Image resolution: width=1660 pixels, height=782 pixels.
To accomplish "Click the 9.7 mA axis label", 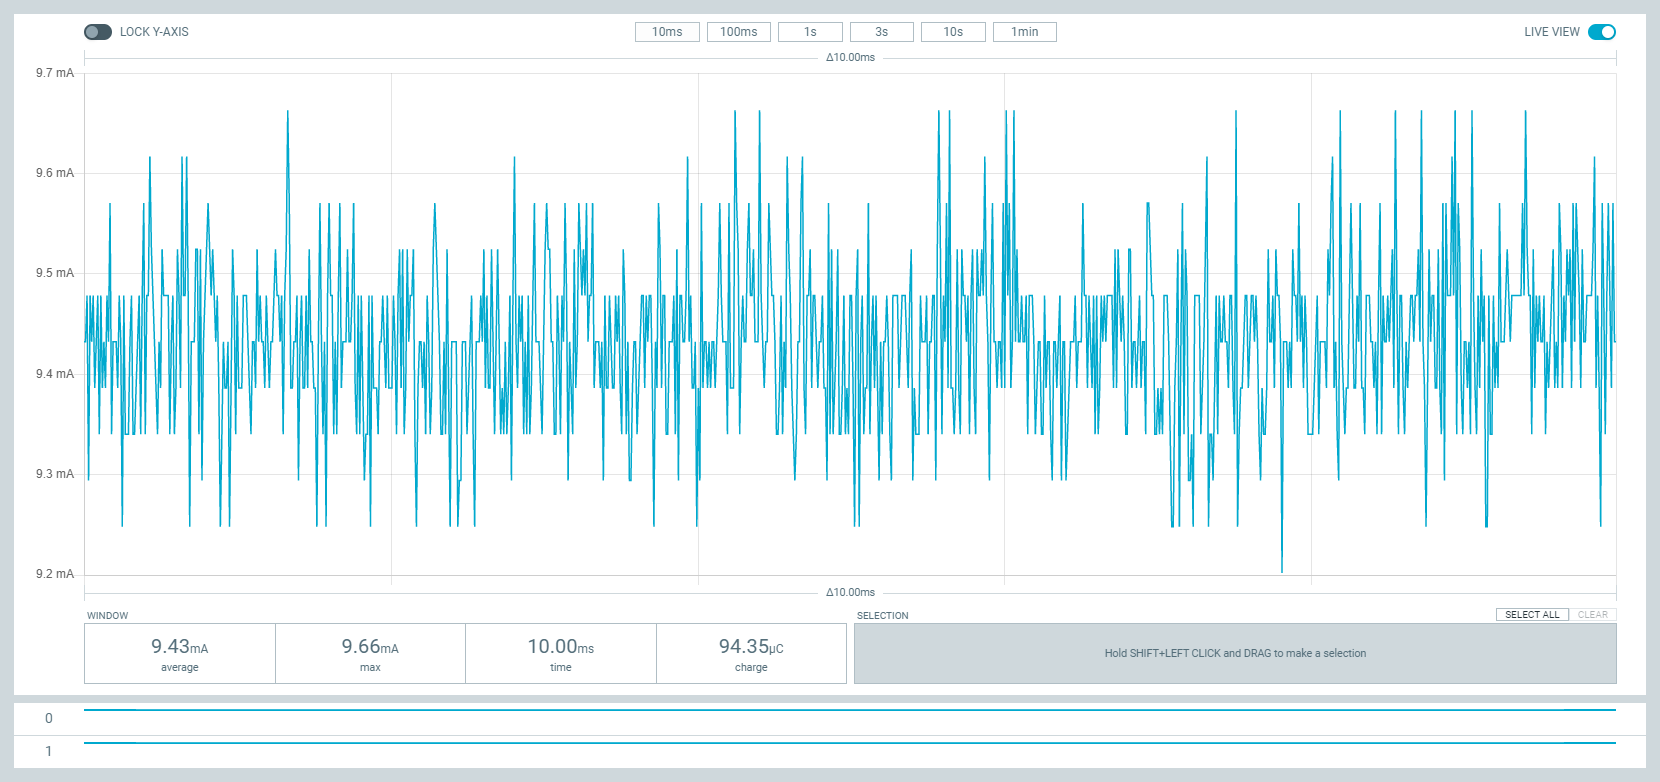I will pyautogui.click(x=55, y=73).
